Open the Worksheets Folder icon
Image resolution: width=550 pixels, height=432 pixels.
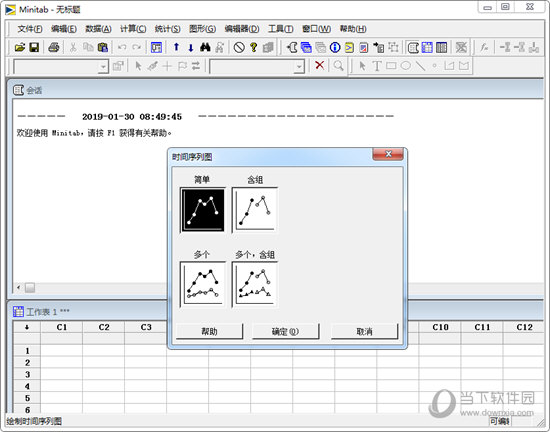pyautogui.click(x=306, y=47)
